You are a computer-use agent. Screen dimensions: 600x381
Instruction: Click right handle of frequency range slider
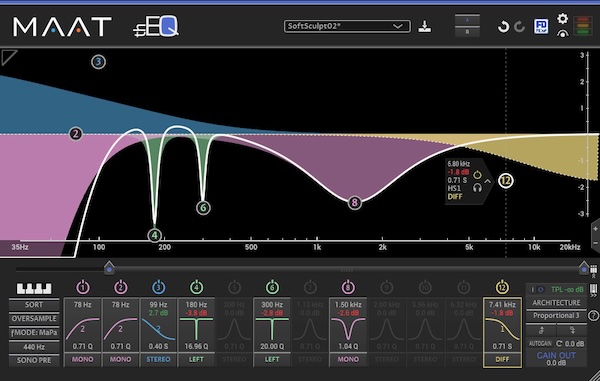584,267
